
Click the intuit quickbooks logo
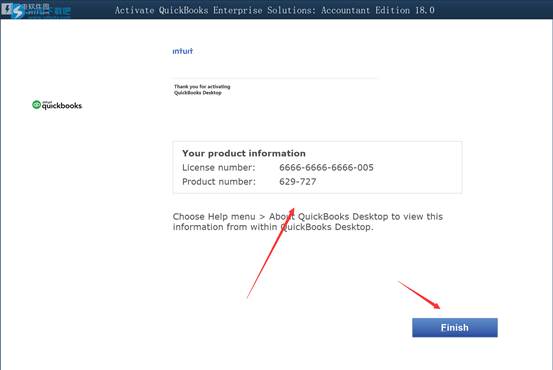[x=57, y=105]
